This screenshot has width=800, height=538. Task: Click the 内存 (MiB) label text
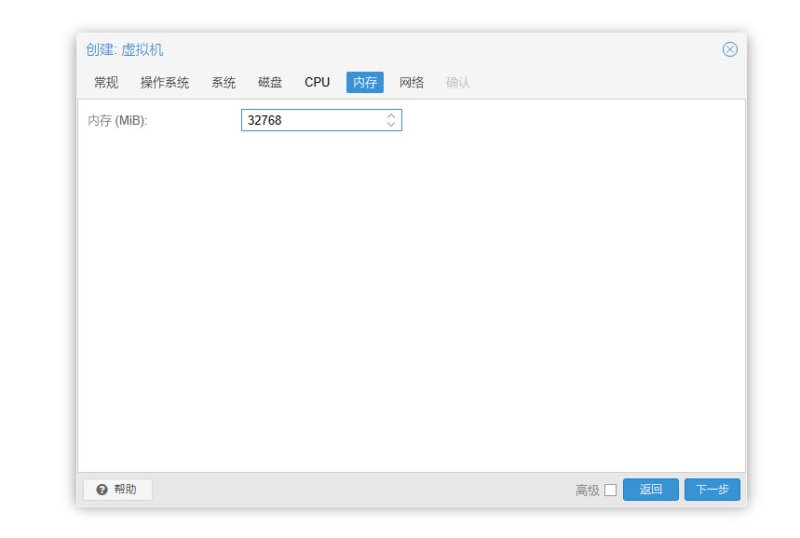(117, 120)
